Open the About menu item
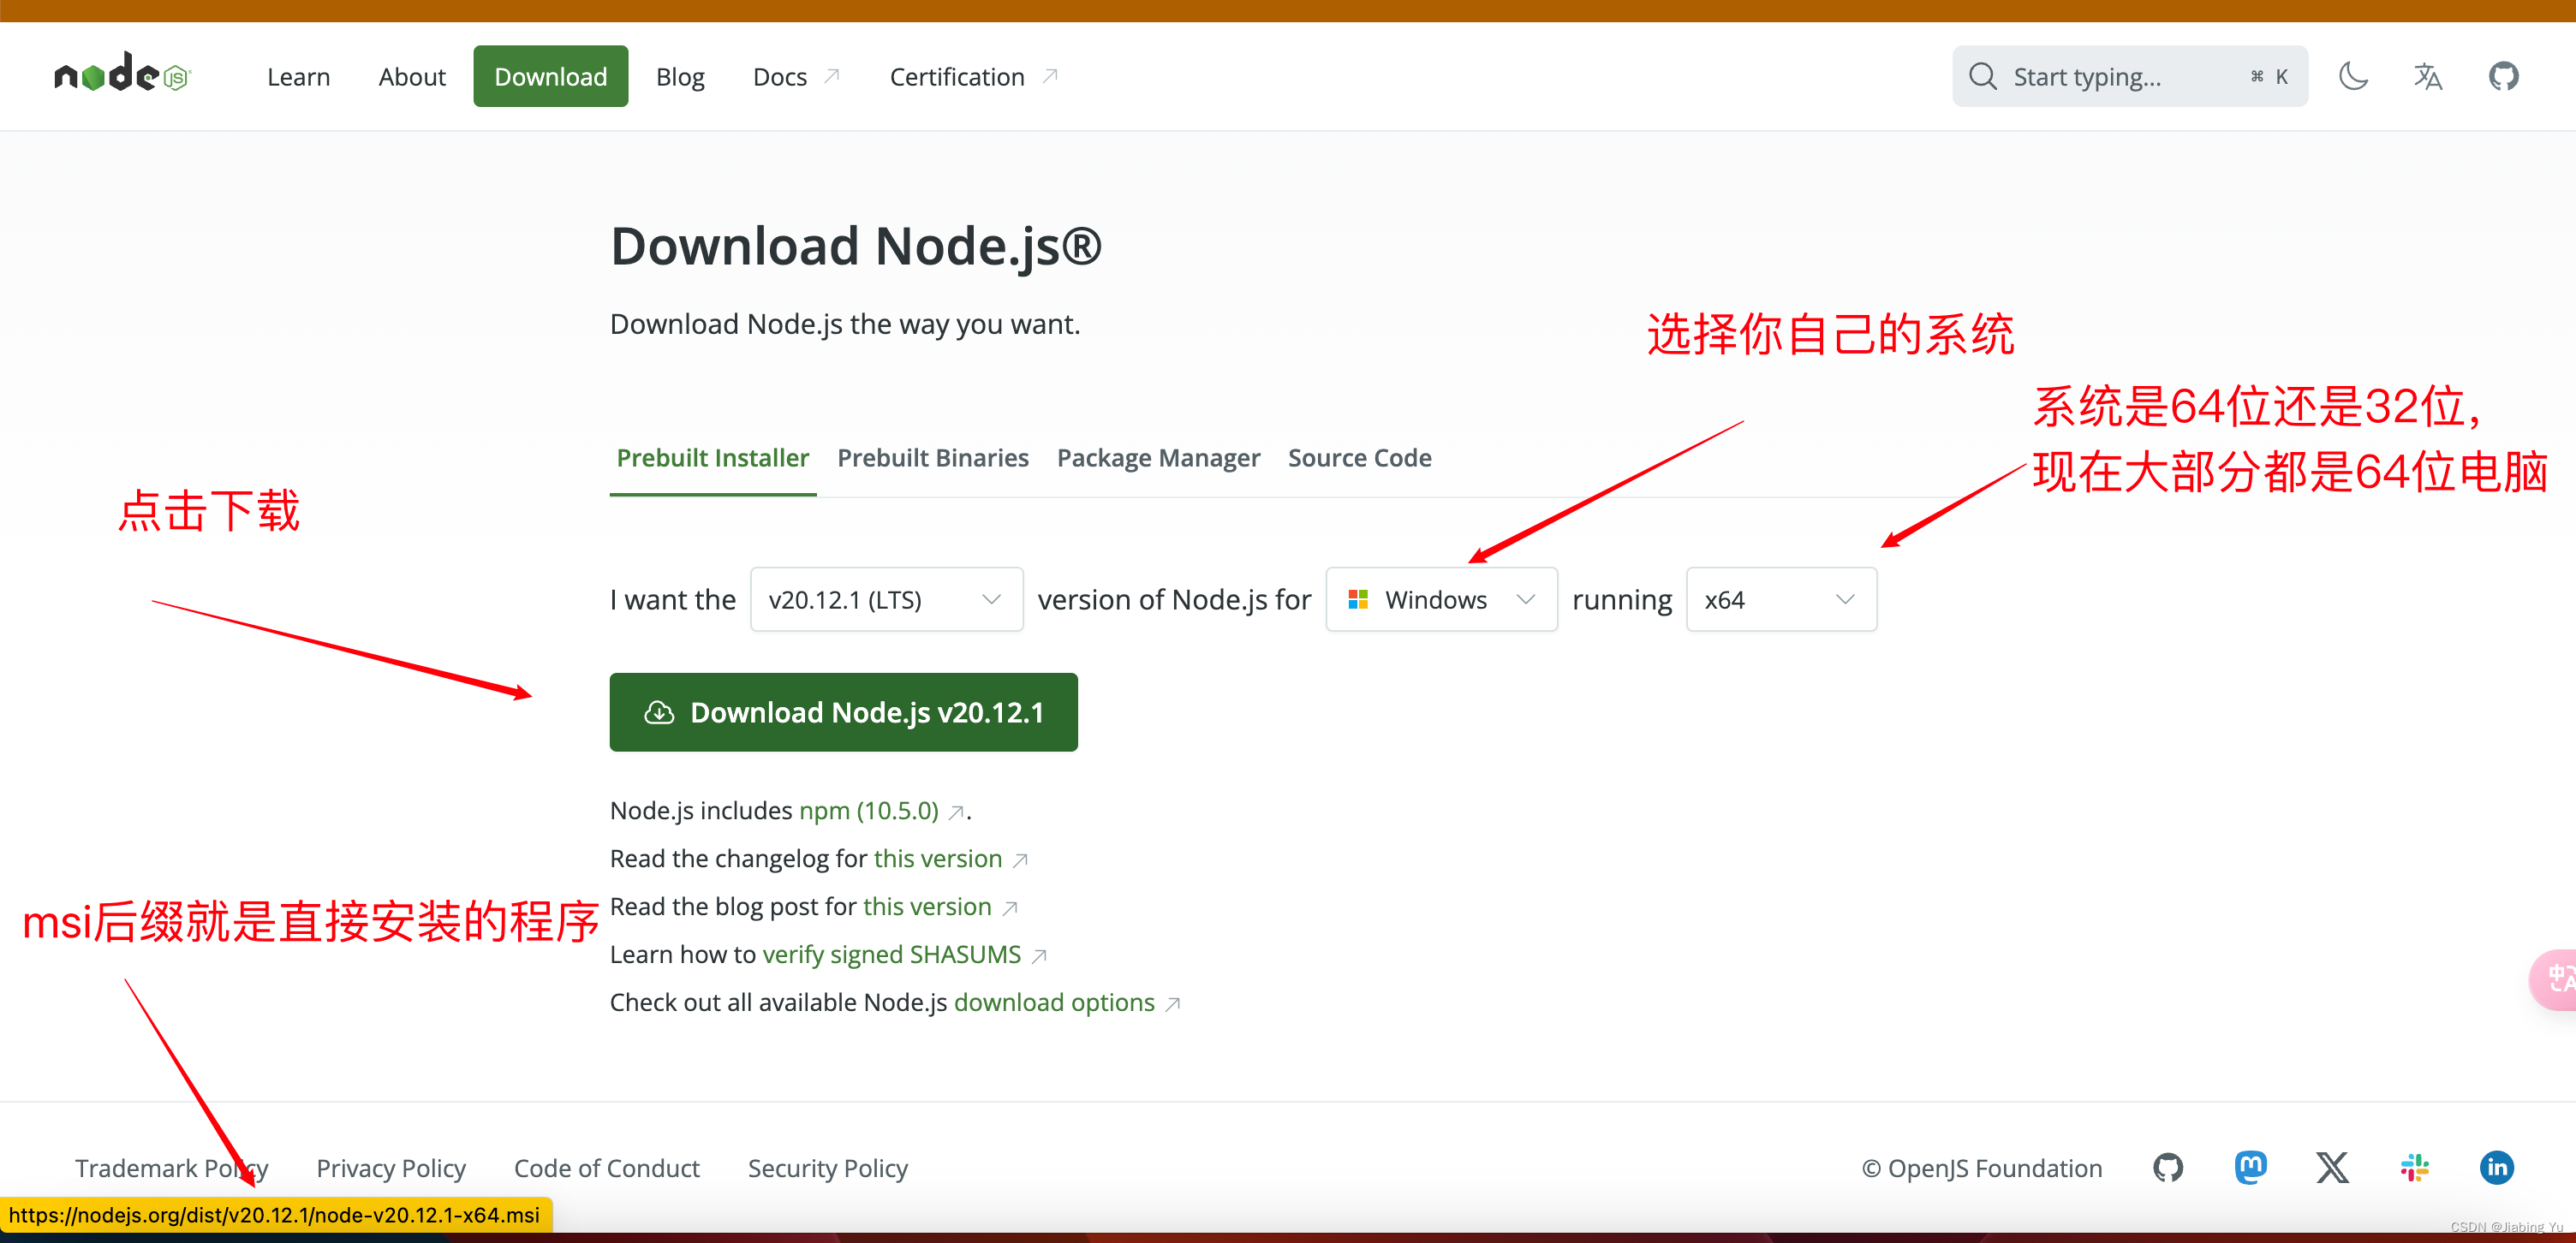The image size is (2576, 1243). [x=411, y=76]
